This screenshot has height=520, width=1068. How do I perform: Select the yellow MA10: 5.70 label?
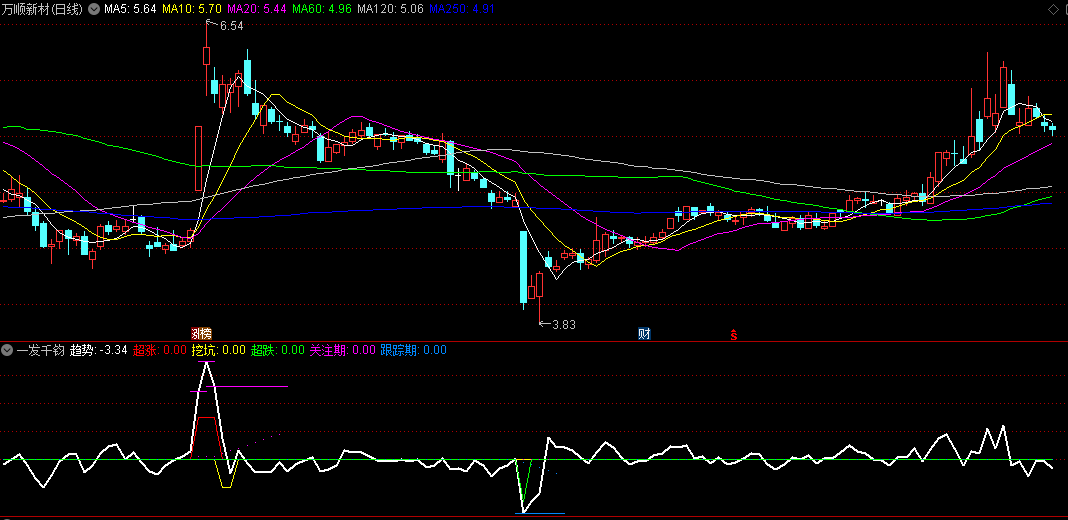point(191,10)
